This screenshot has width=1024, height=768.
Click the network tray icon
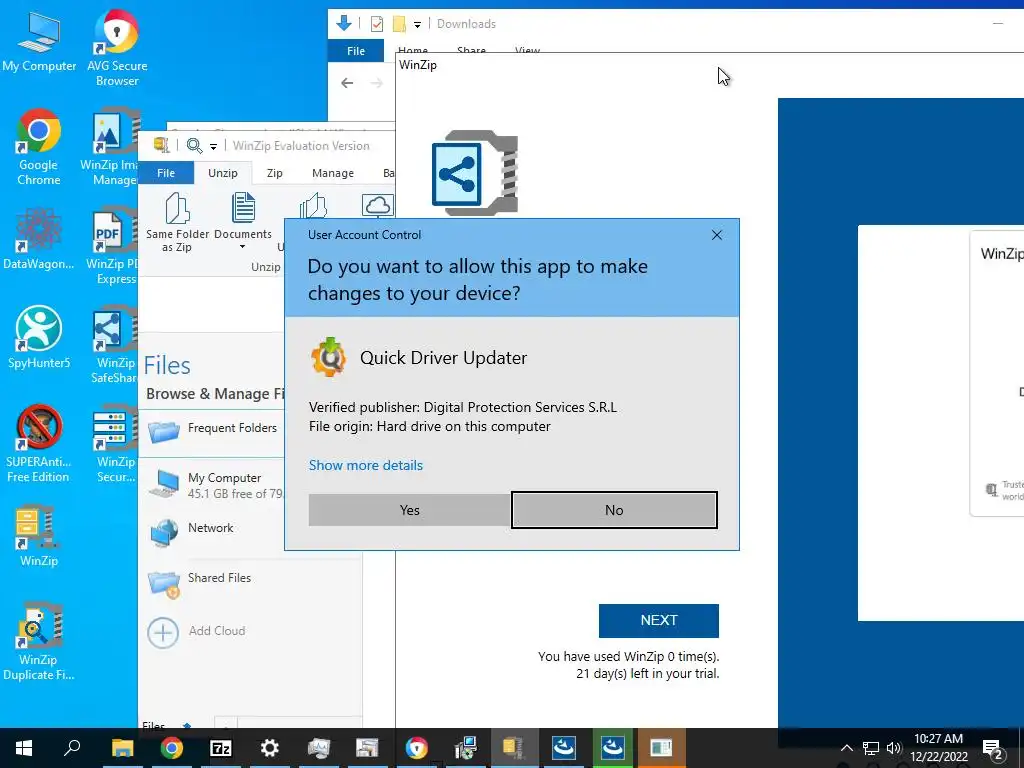tap(871, 748)
